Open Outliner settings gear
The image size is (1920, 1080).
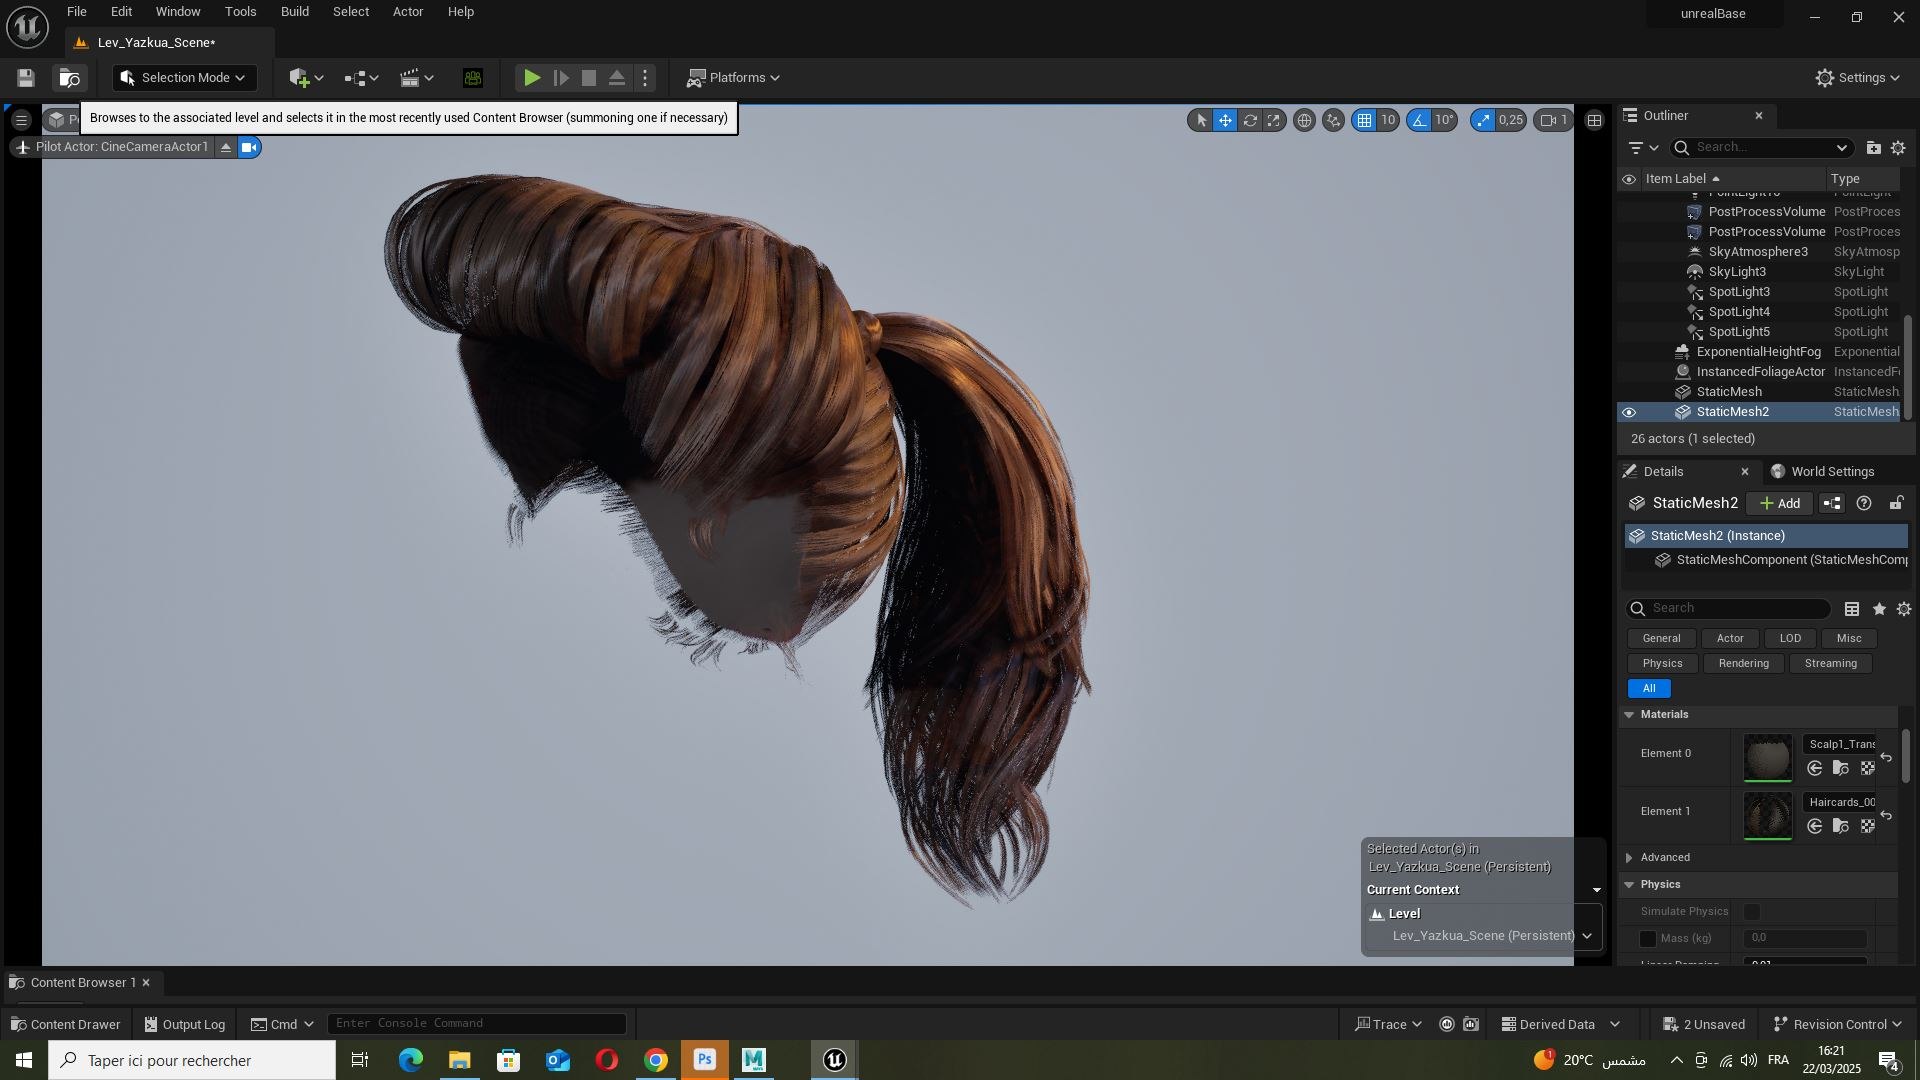(1898, 148)
